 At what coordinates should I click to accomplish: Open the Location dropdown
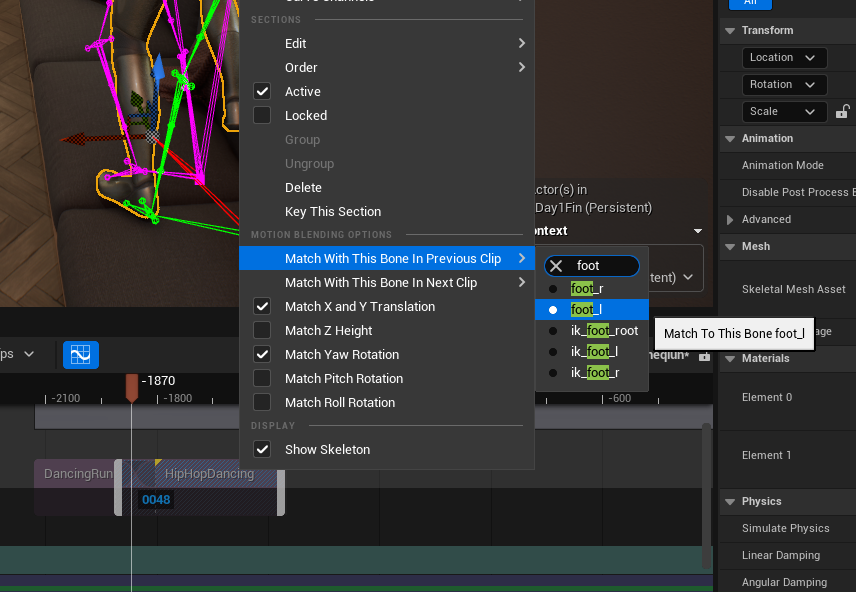tap(784, 57)
